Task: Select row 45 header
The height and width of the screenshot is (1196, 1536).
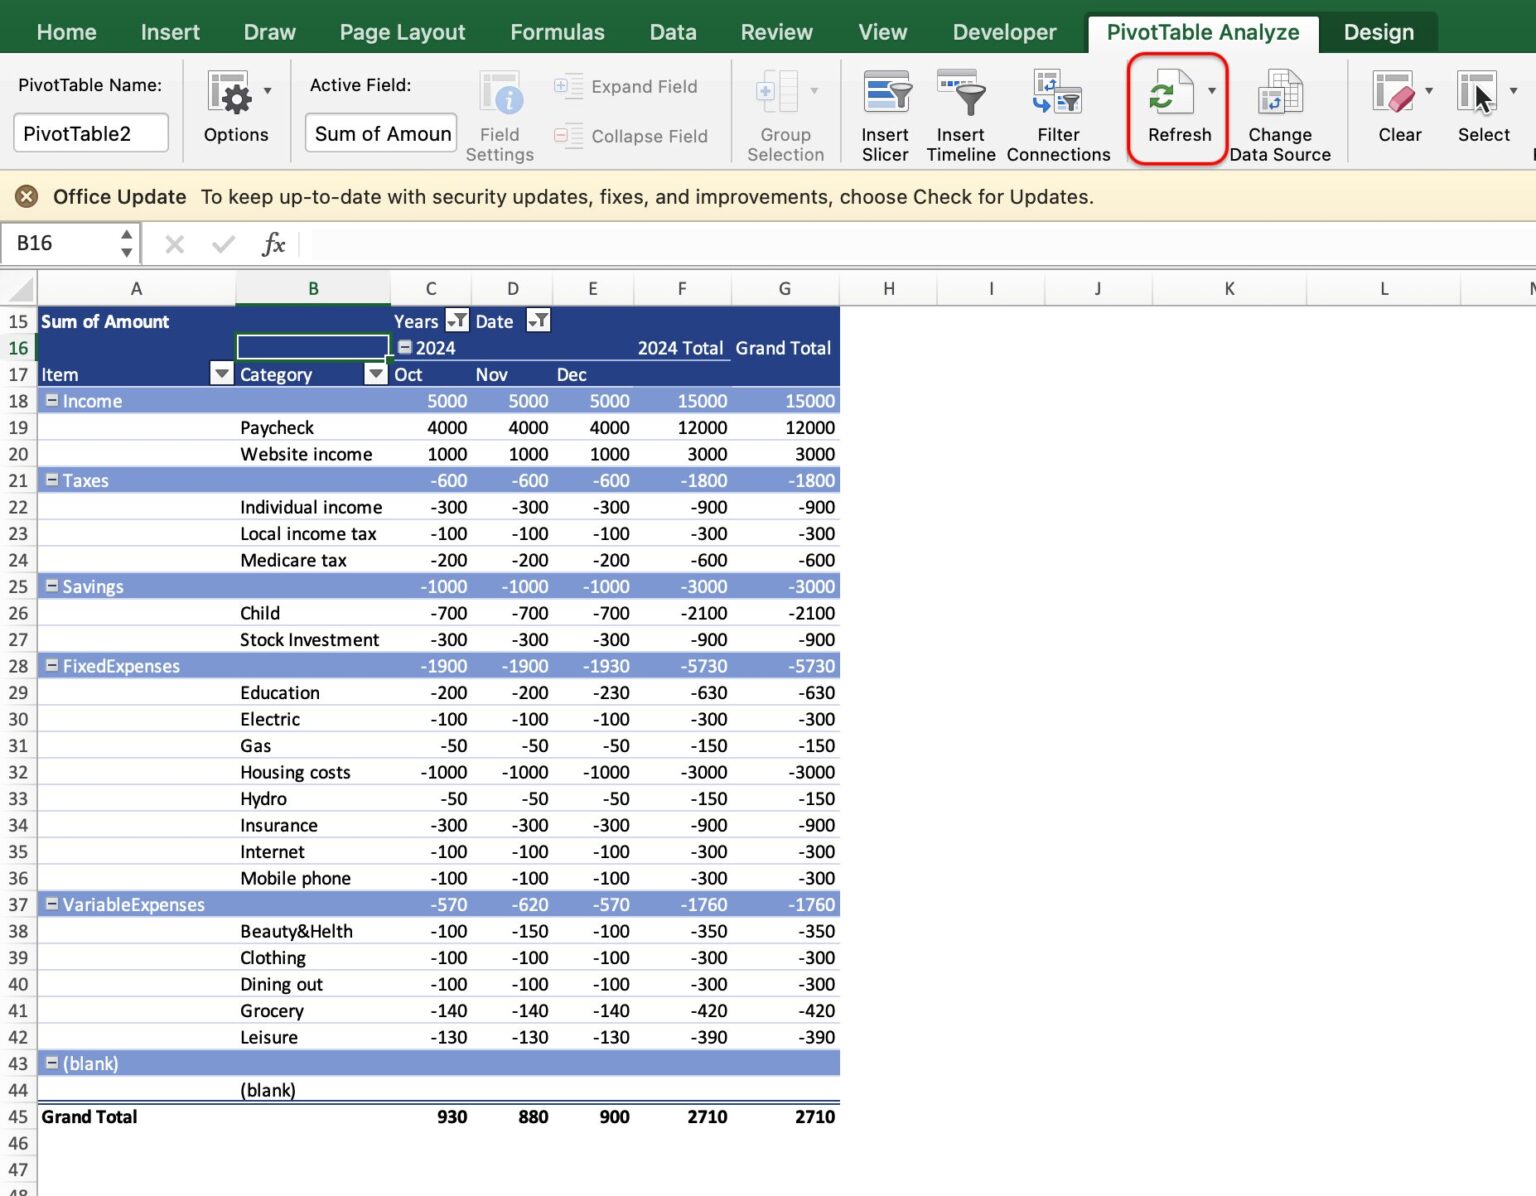Action: (x=18, y=1117)
